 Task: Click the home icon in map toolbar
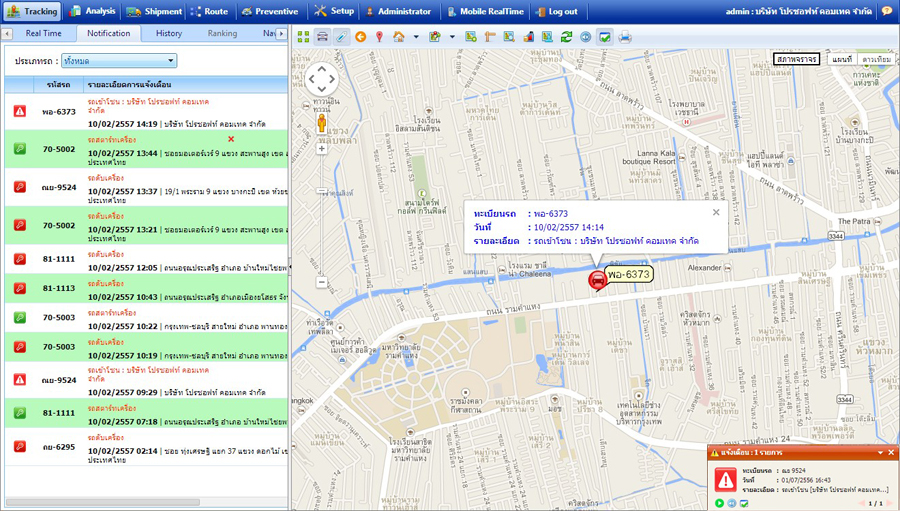[398, 37]
